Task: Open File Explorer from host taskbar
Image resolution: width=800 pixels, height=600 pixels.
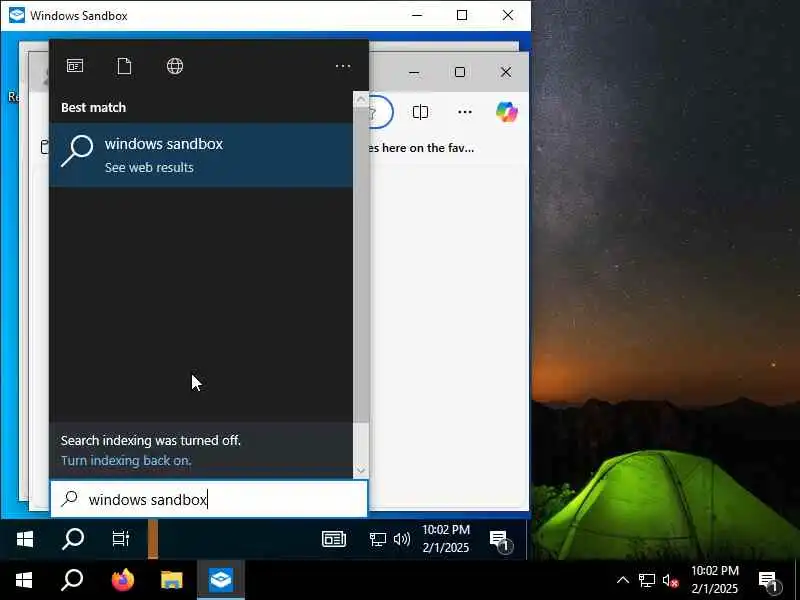Action: (x=171, y=580)
